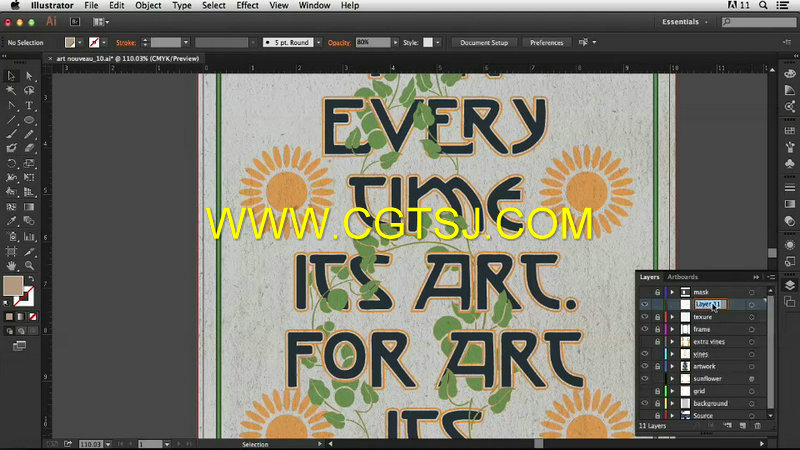
Task: Select the Eraser tool
Action: (29, 148)
